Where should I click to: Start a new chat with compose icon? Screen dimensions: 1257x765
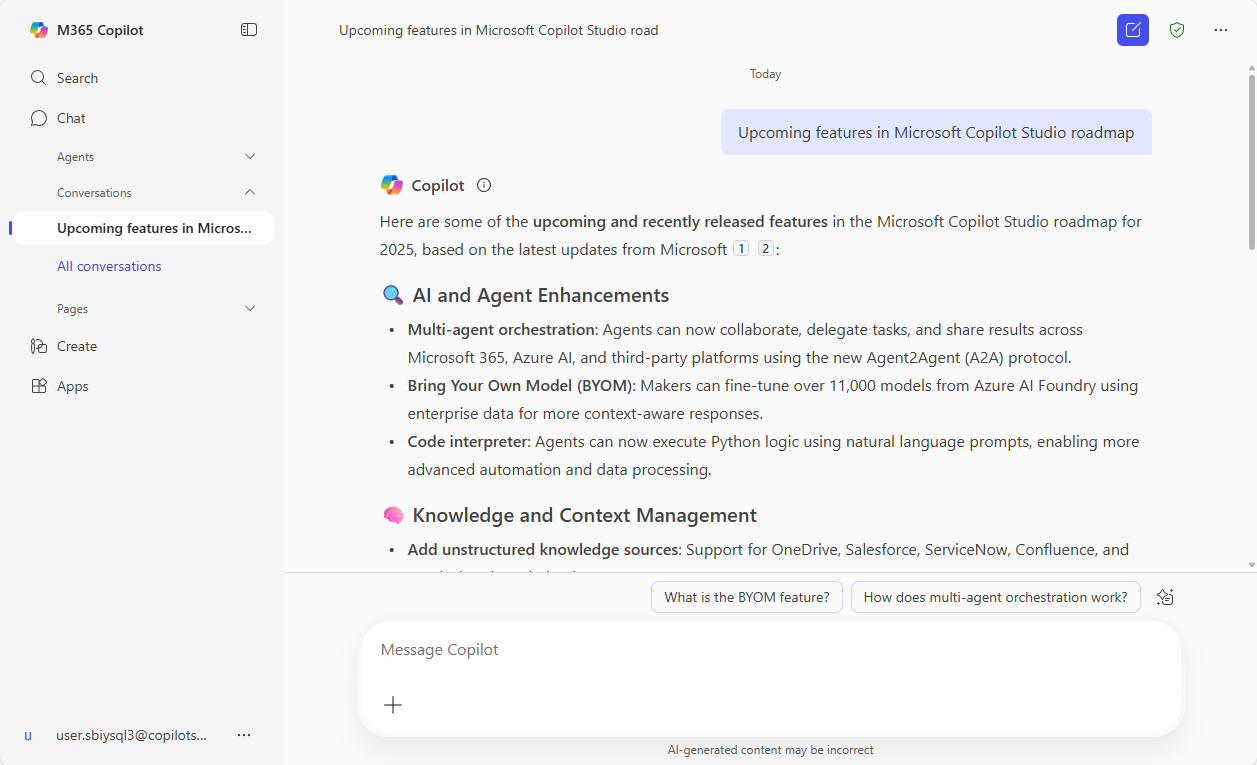[1133, 30]
